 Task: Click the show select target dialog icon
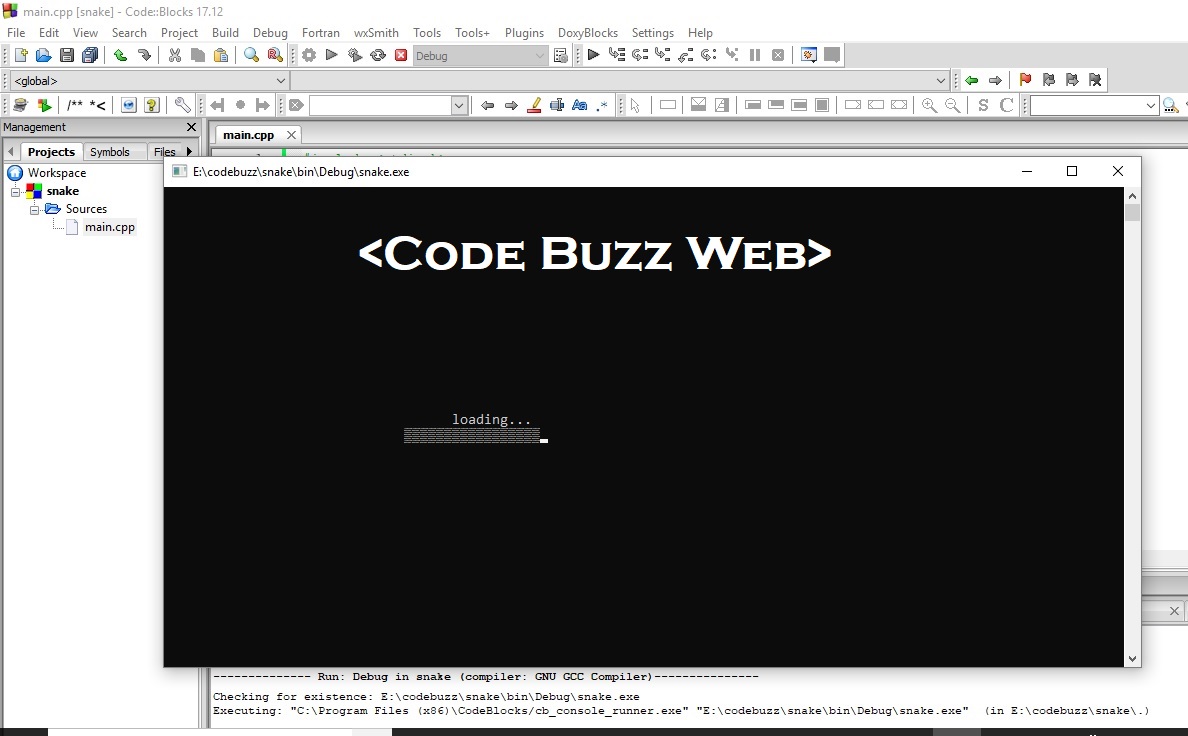(x=561, y=55)
